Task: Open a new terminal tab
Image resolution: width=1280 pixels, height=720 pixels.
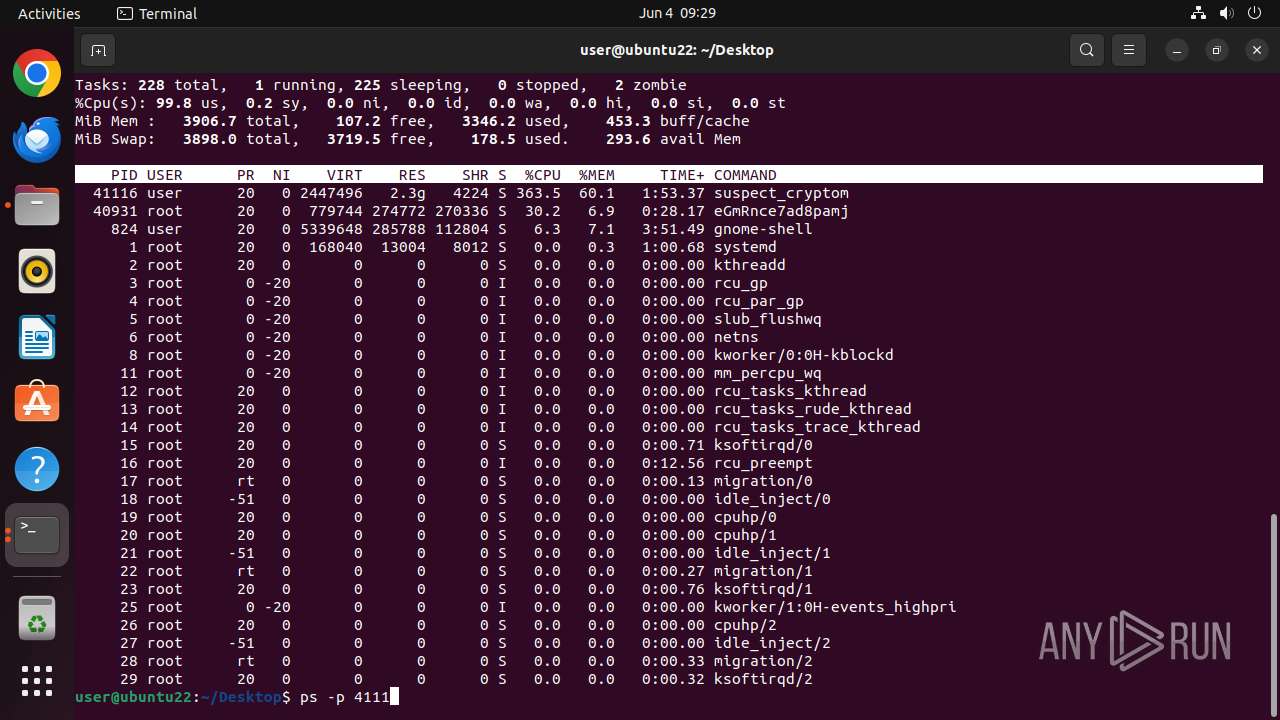Action: tap(98, 50)
